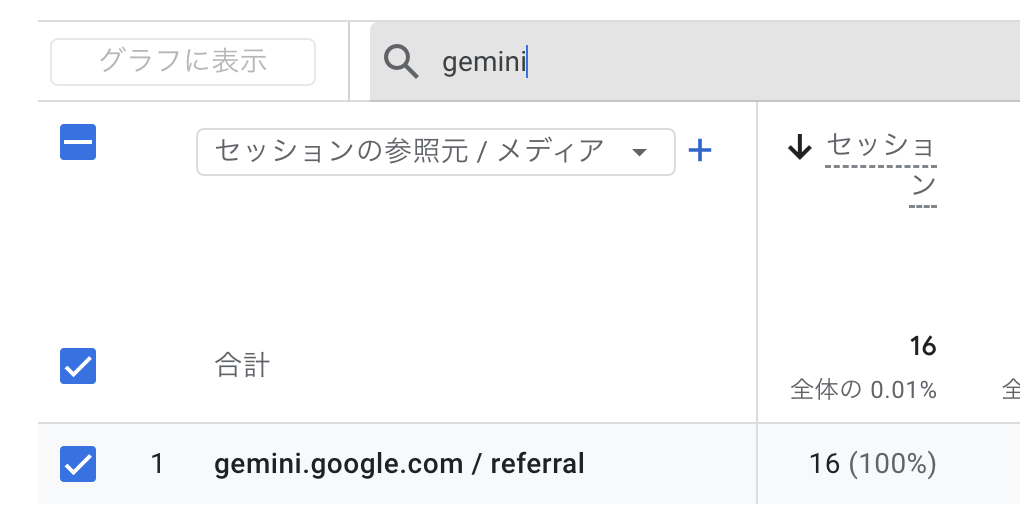The height and width of the screenshot is (526, 1020).
Task: Toggle the select-all header checkbox
Action: click(78, 143)
